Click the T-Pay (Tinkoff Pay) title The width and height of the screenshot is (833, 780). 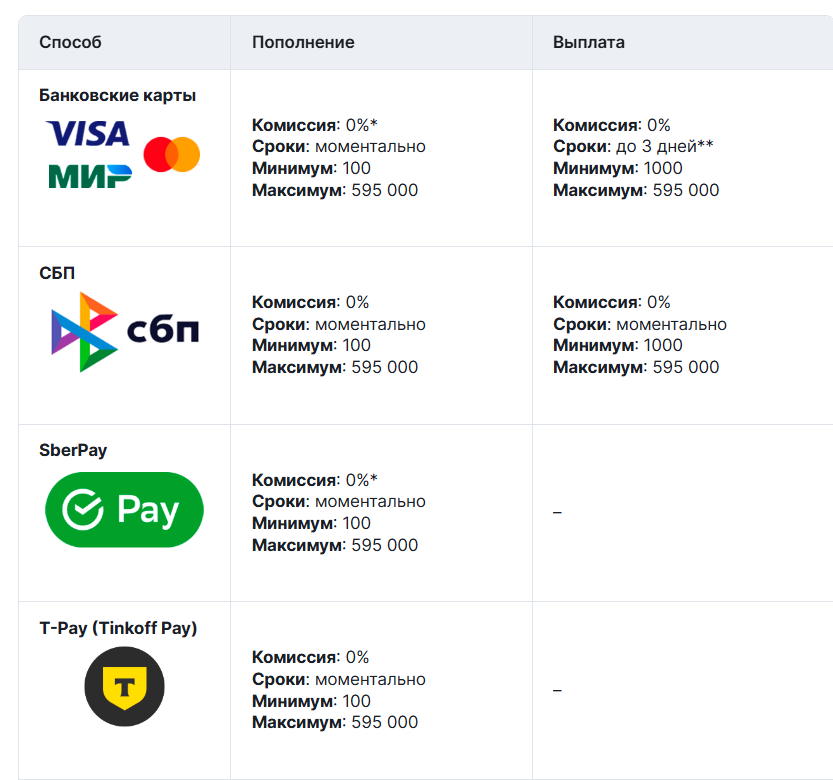click(x=118, y=628)
